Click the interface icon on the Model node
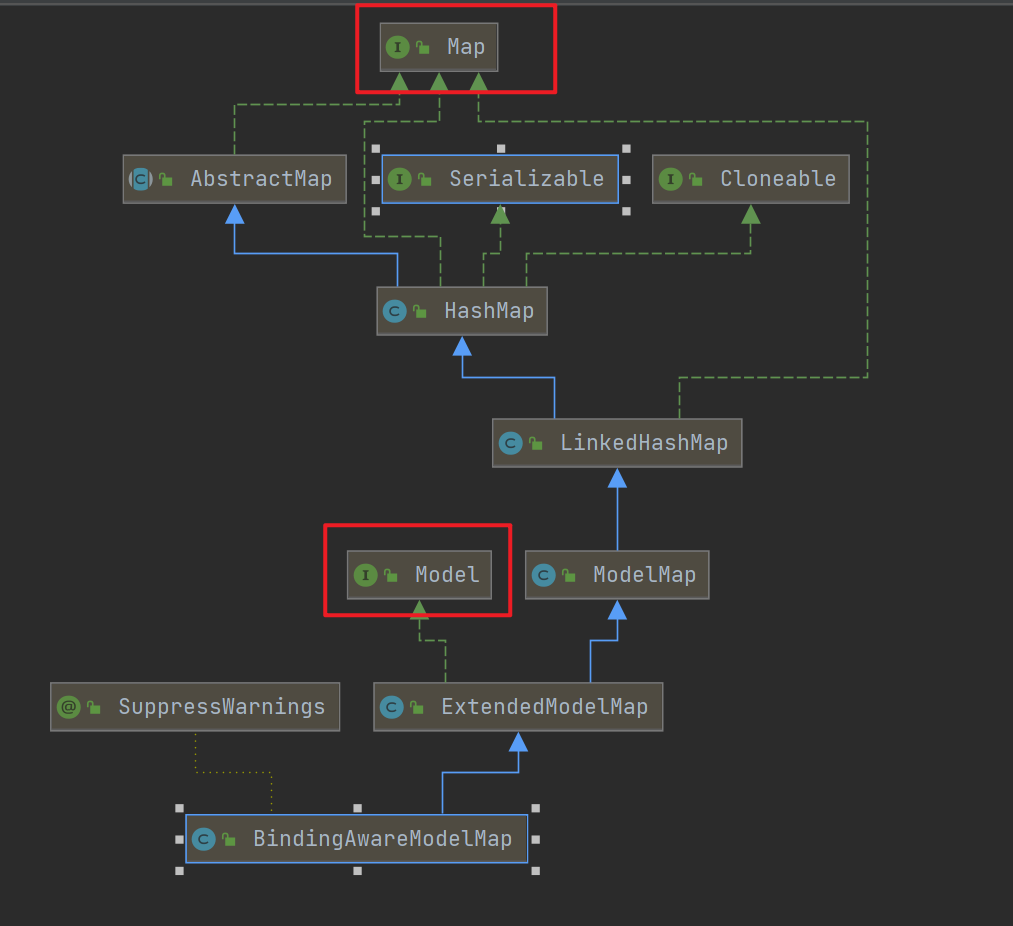Screen dimensions: 1013x926 (365, 575)
